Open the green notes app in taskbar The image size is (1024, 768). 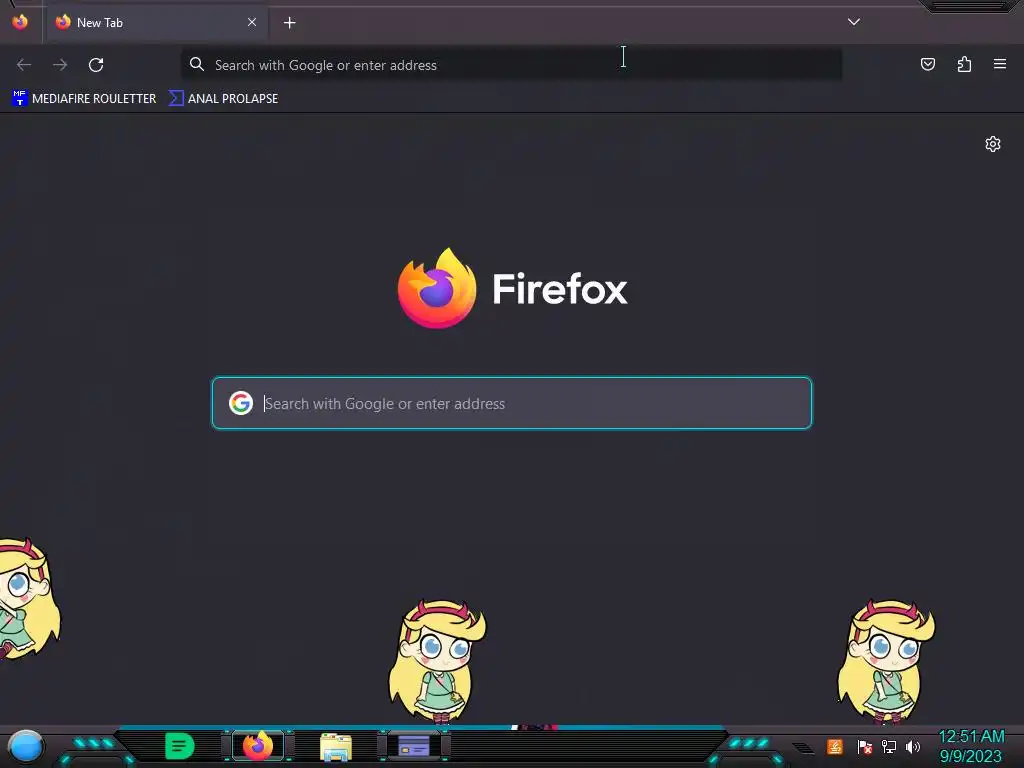180,746
